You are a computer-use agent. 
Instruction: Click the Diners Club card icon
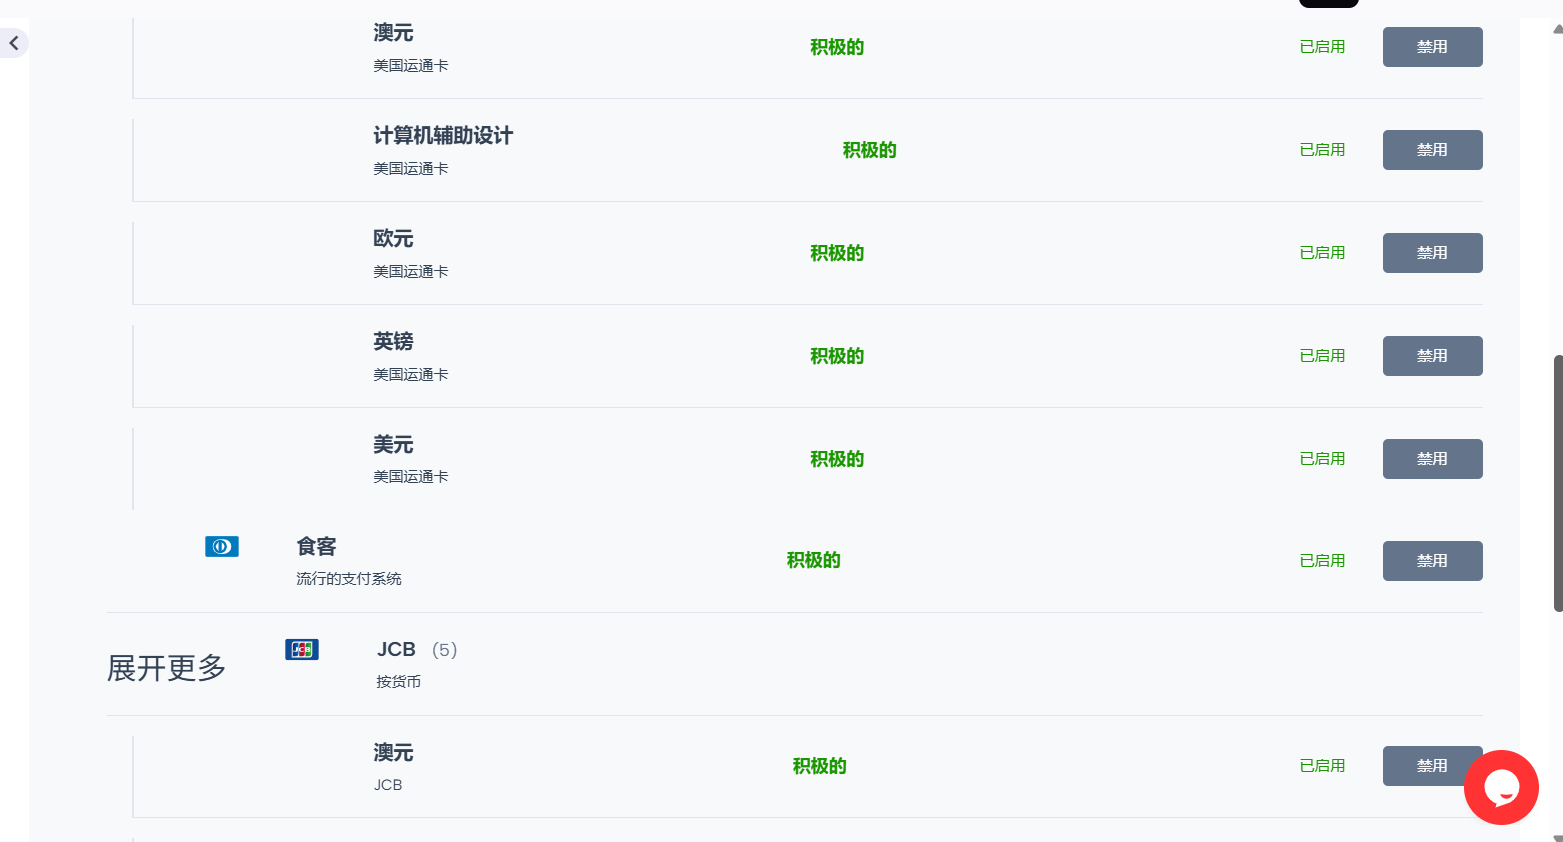coord(222,546)
